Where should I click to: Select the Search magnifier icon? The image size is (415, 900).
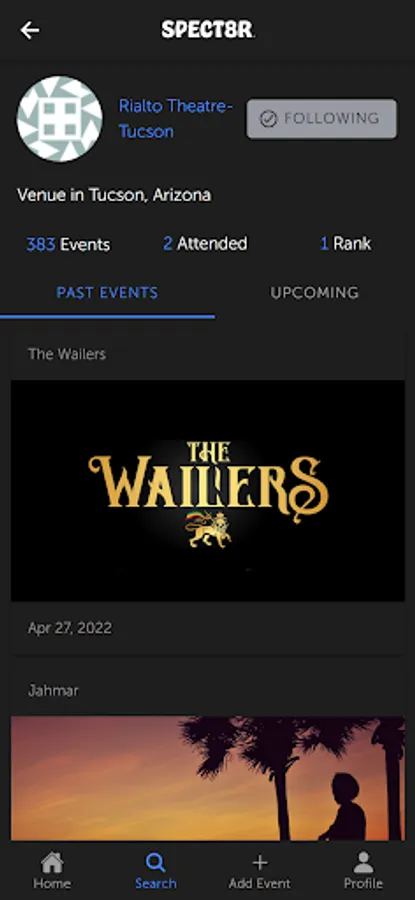(x=156, y=862)
